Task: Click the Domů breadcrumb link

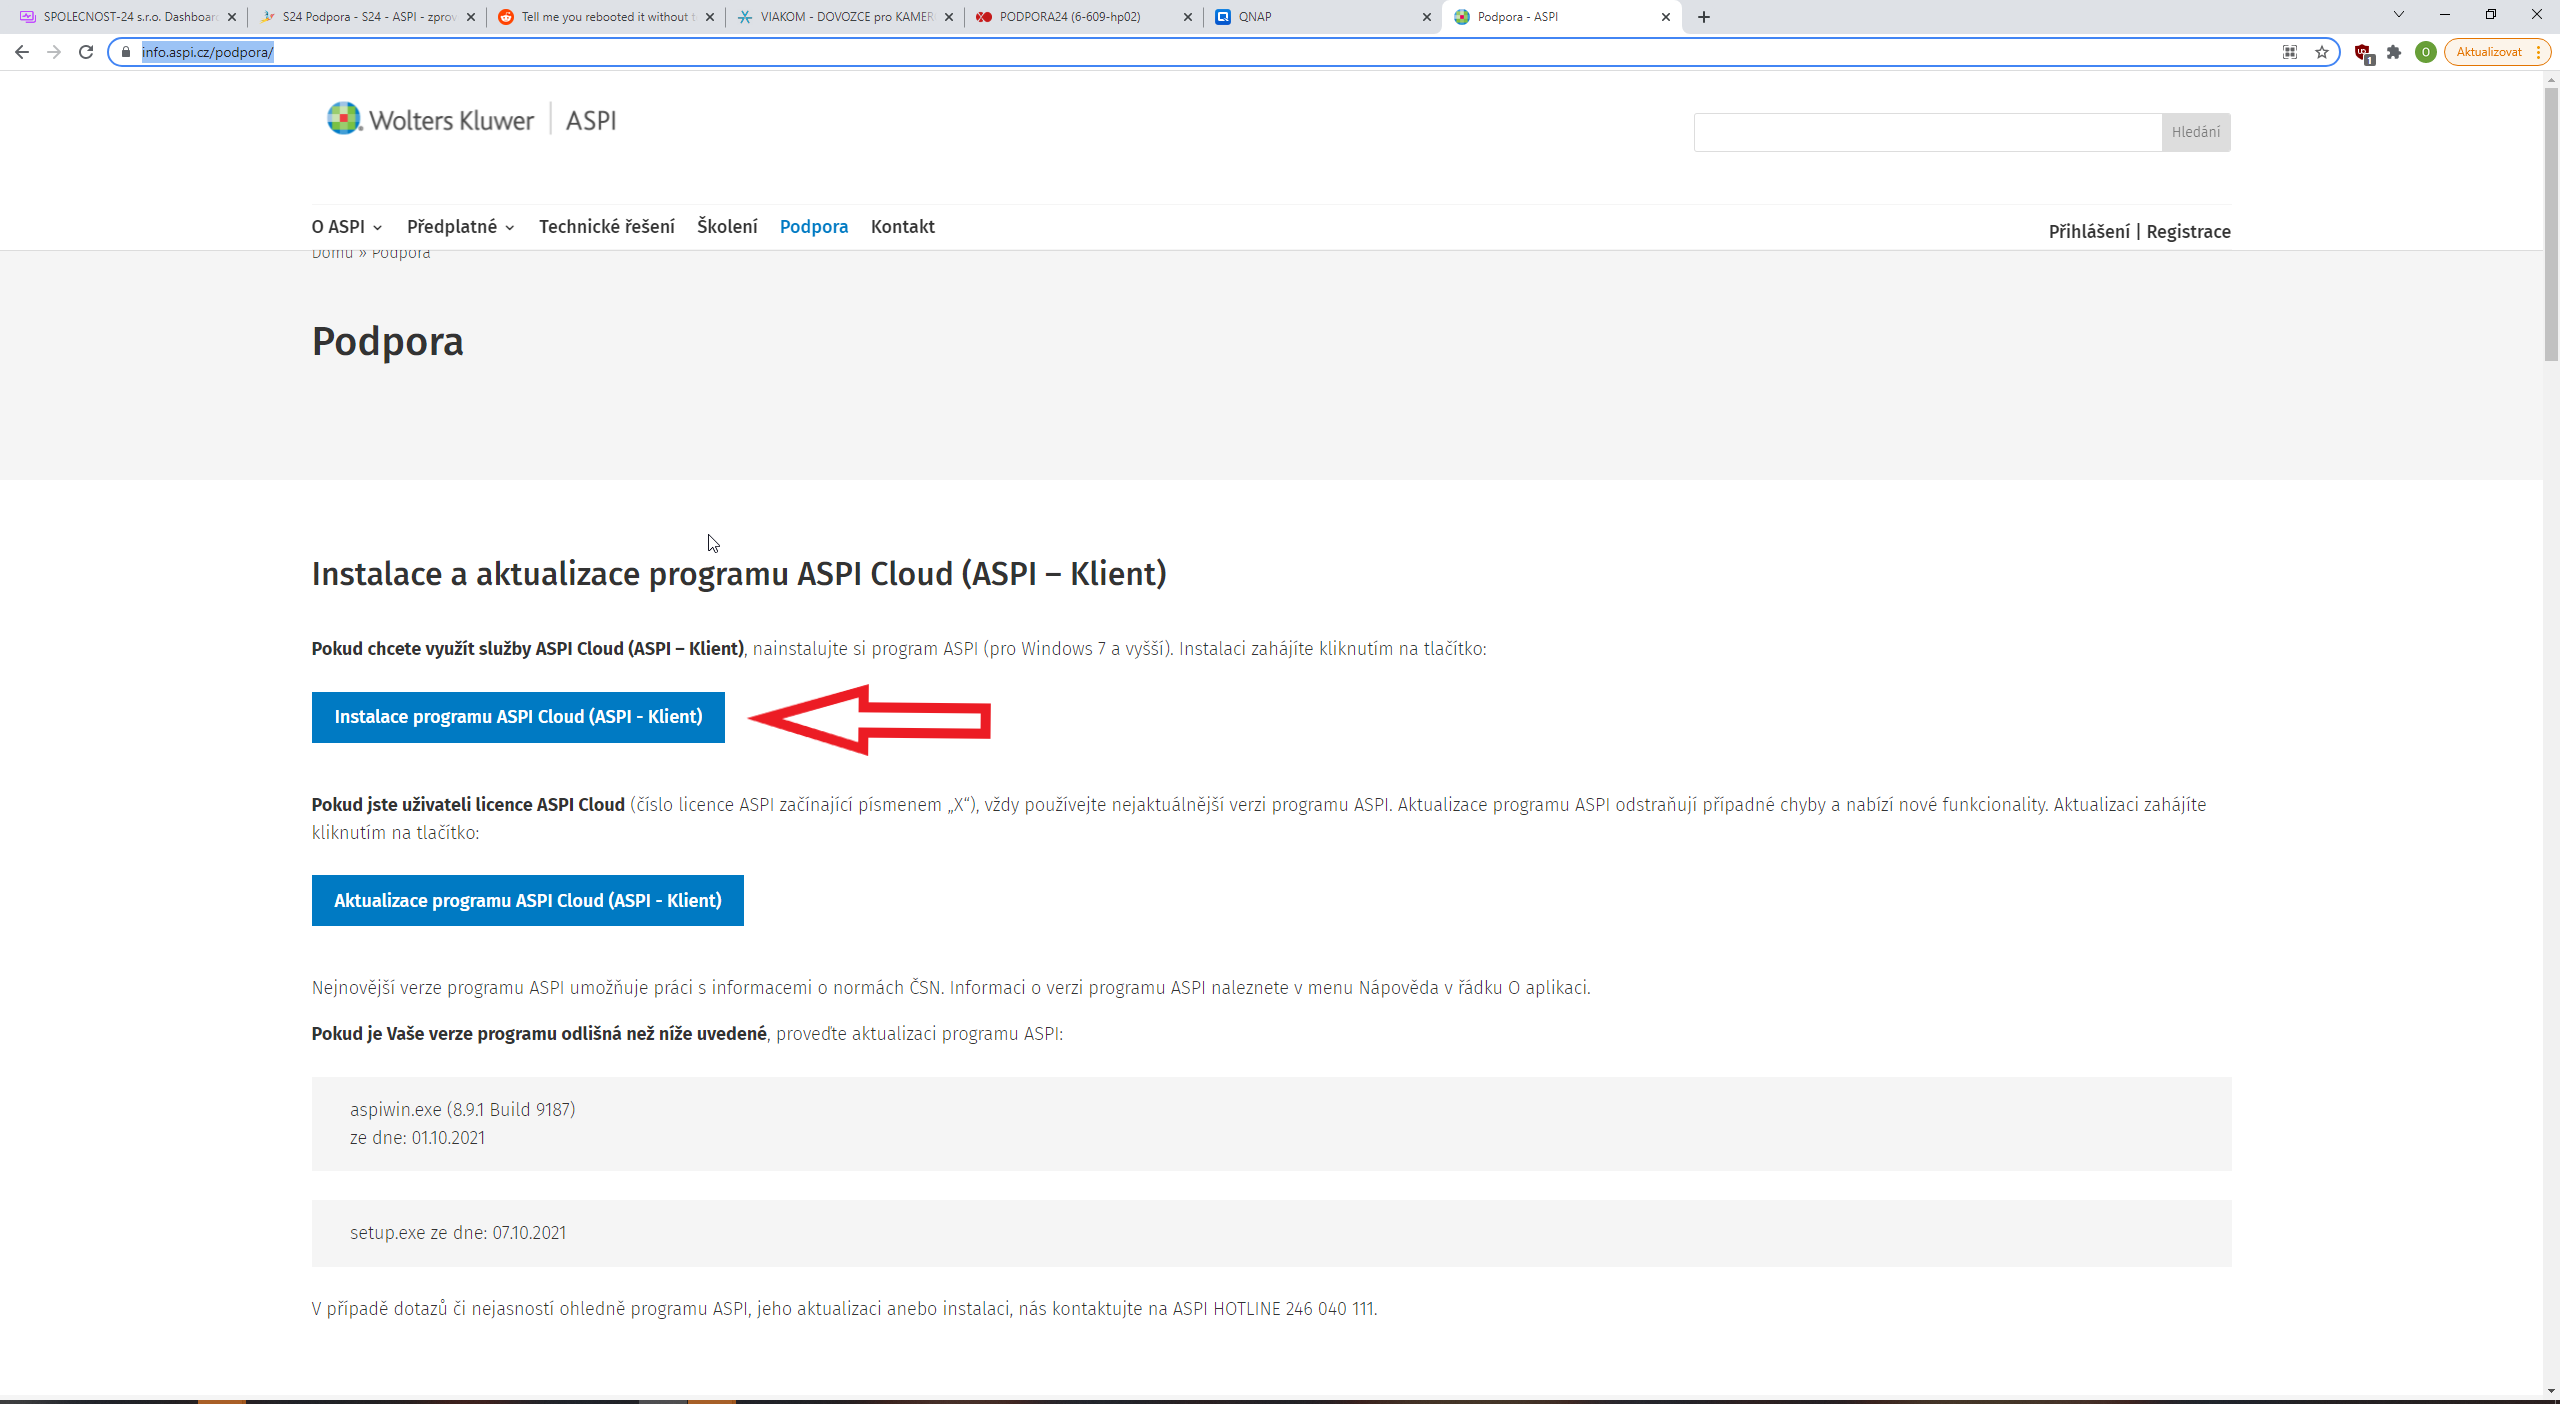Action: pos(332,253)
